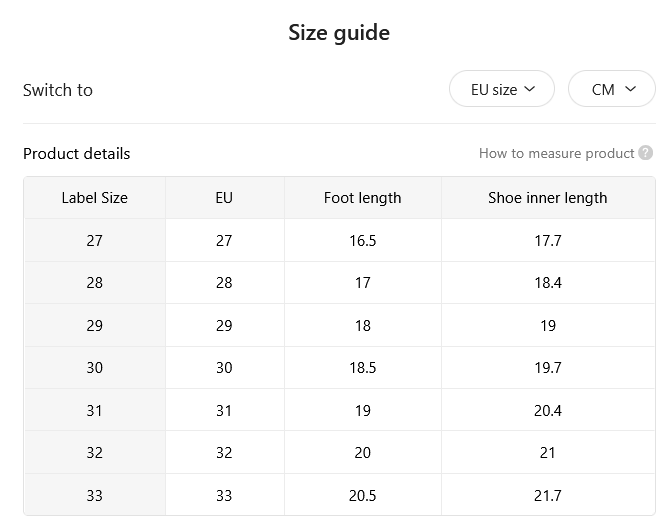Click the Size guide heading

(x=339, y=33)
